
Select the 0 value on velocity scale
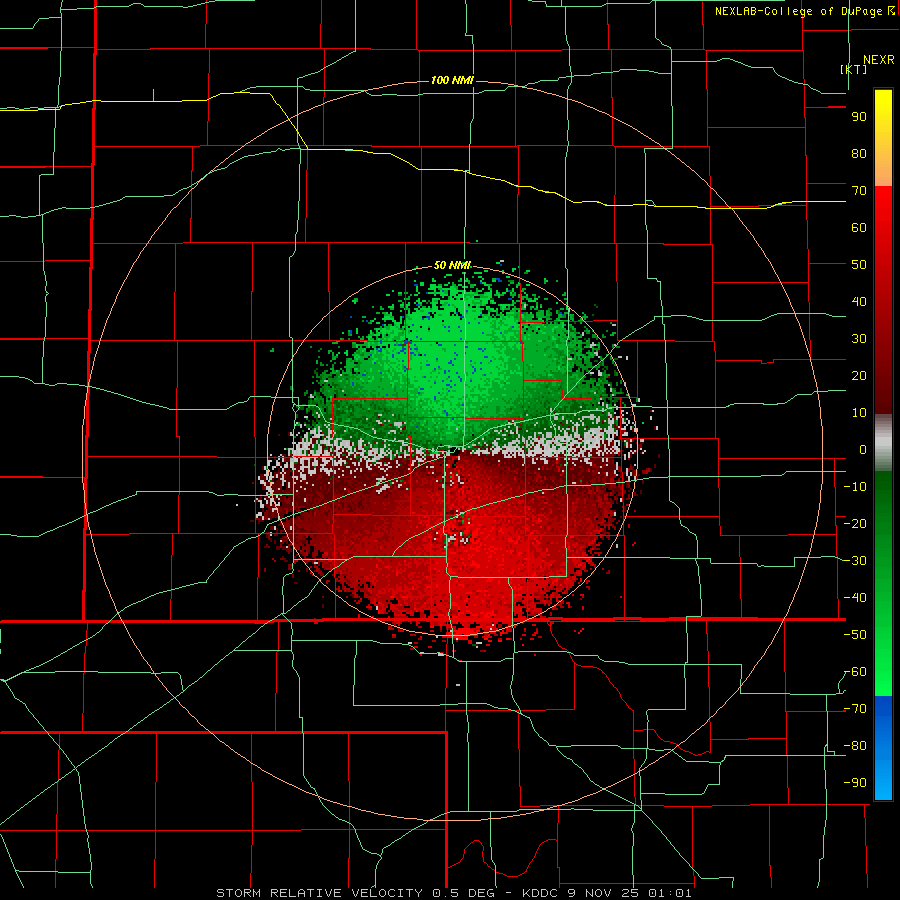pos(863,450)
